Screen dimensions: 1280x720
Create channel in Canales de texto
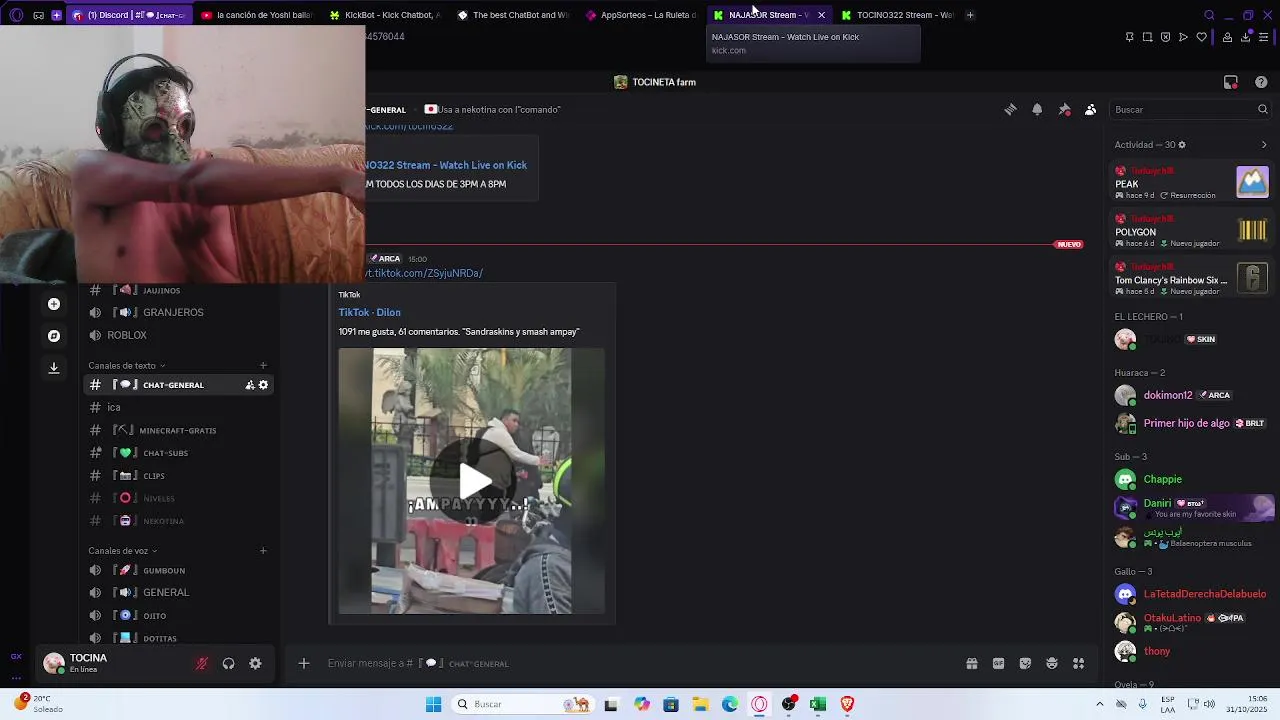coord(263,365)
